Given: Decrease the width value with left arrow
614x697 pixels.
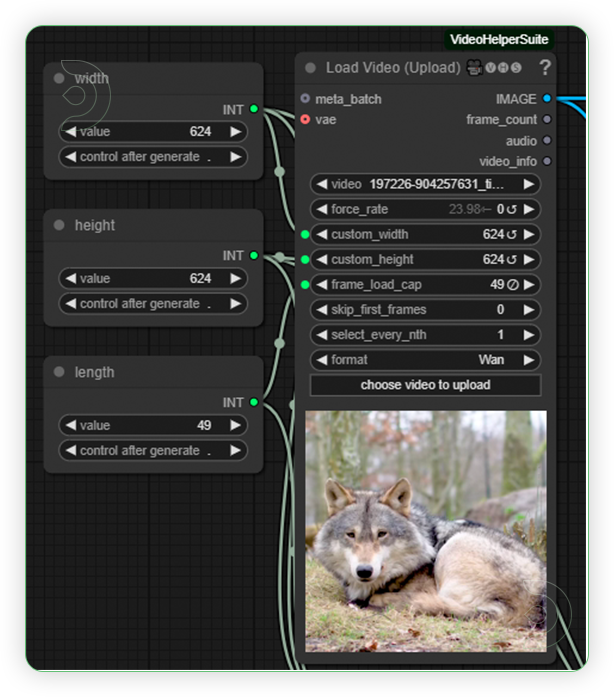Looking at the screenshot, I should click(x=70, y=132).
